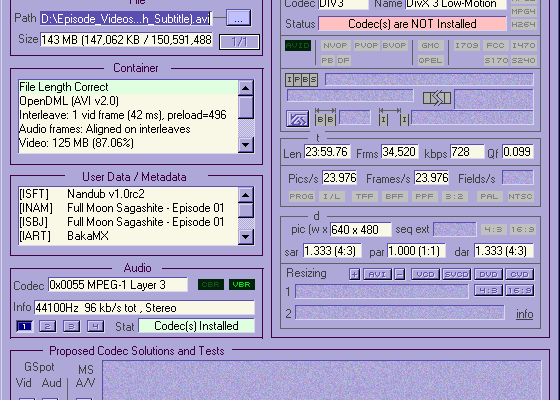The height and width of the screenshot is (400, 560).
Task: Click the audio Codec(s) Installed status
Action: [x=196, y=326]
